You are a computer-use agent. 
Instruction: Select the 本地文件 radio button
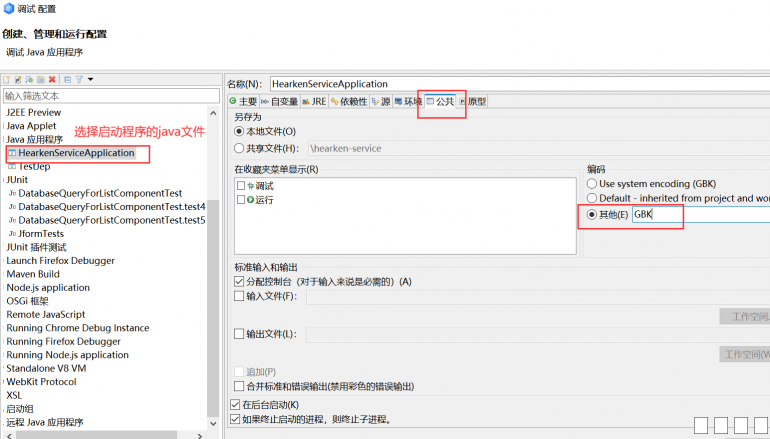tap(239, 131)
